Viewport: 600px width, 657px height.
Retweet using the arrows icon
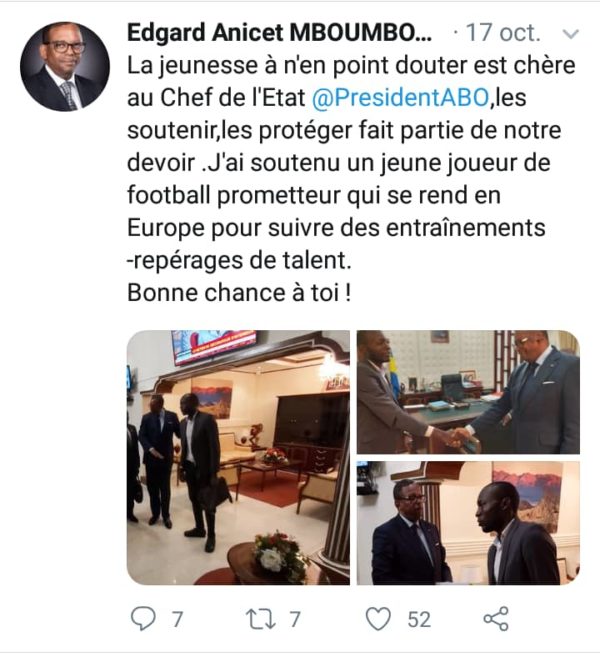click(260, 619)
